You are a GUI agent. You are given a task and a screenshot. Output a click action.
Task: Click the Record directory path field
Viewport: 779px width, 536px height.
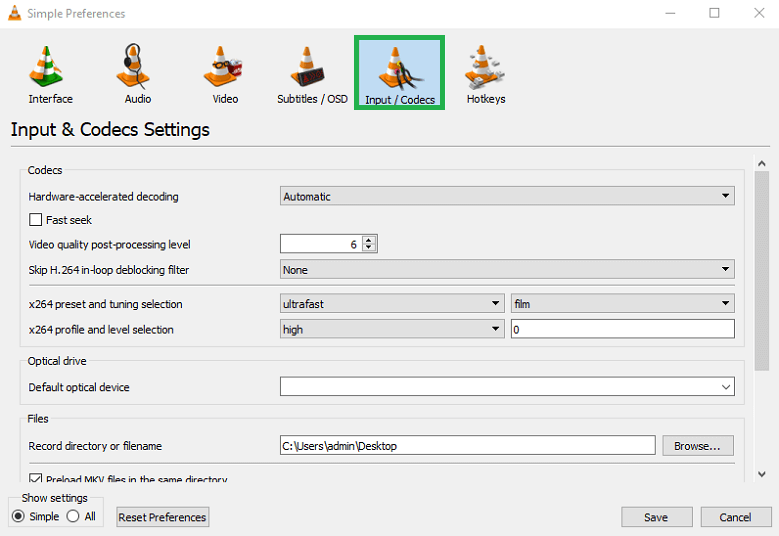(467, 445)
